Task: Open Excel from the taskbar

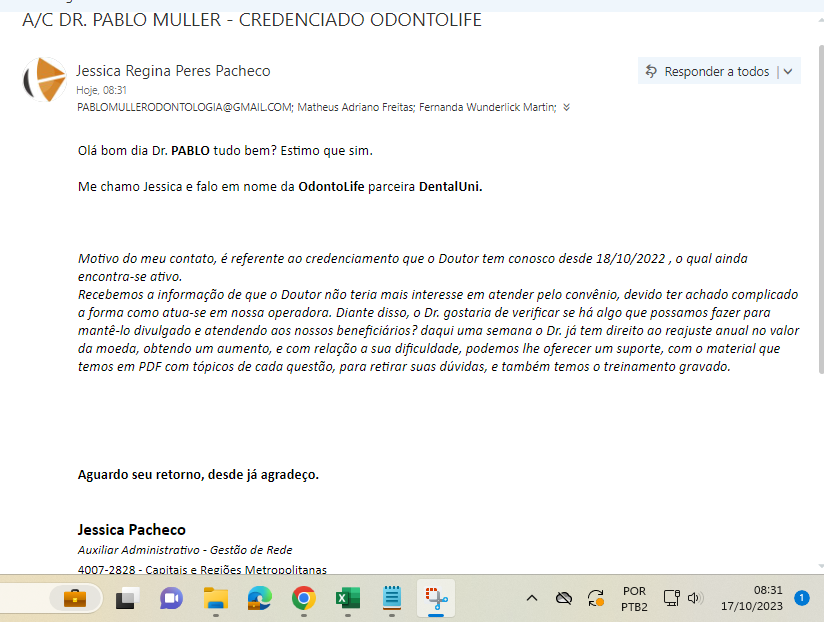Action: tap(348, 598)
